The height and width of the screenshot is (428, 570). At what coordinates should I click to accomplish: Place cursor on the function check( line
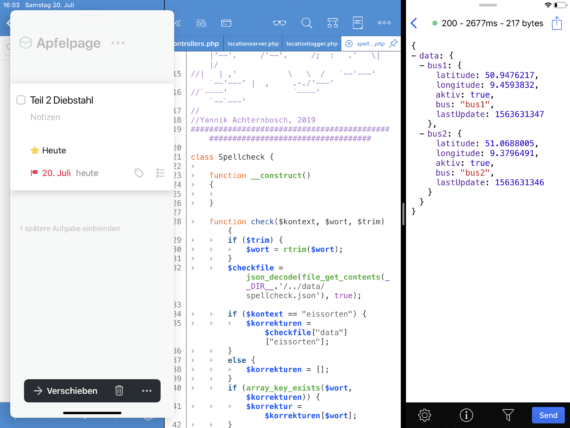tap(297, 221)
